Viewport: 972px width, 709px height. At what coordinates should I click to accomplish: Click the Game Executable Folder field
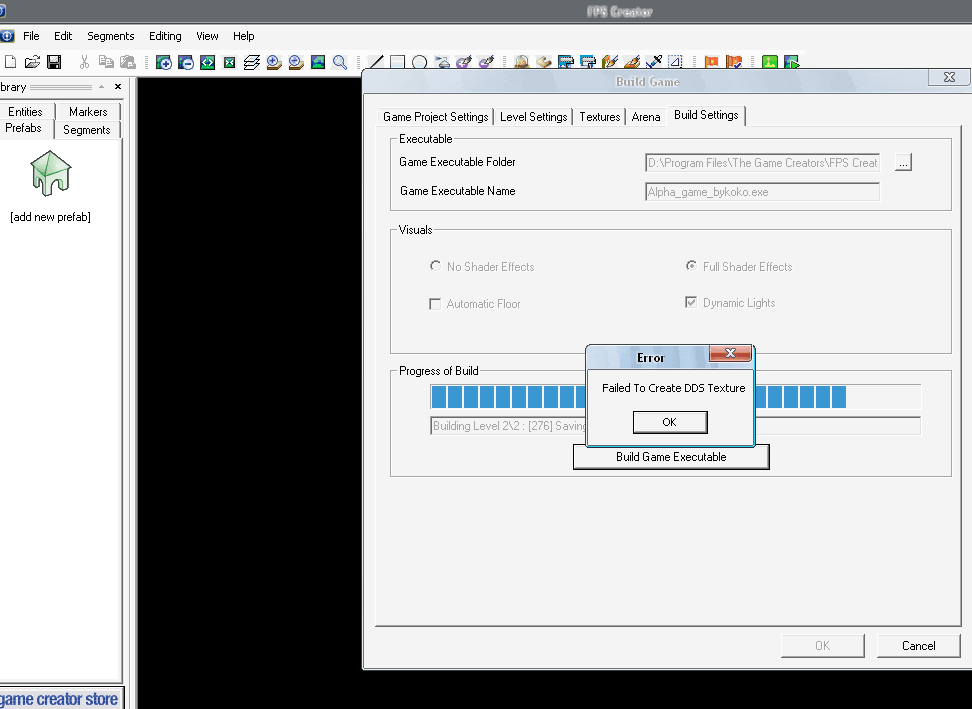coord(762,163)
